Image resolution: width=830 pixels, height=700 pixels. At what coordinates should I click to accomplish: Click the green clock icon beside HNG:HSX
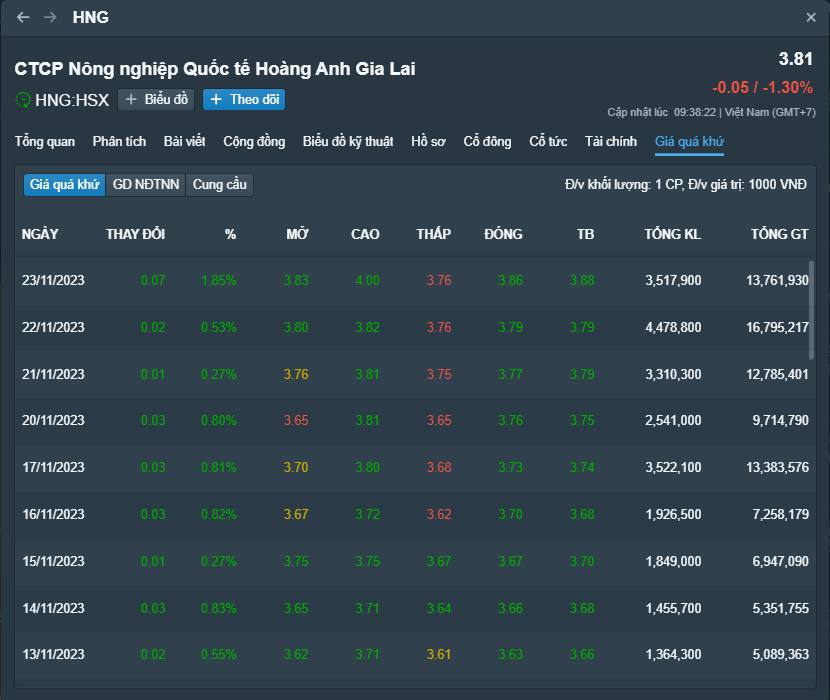23,100
